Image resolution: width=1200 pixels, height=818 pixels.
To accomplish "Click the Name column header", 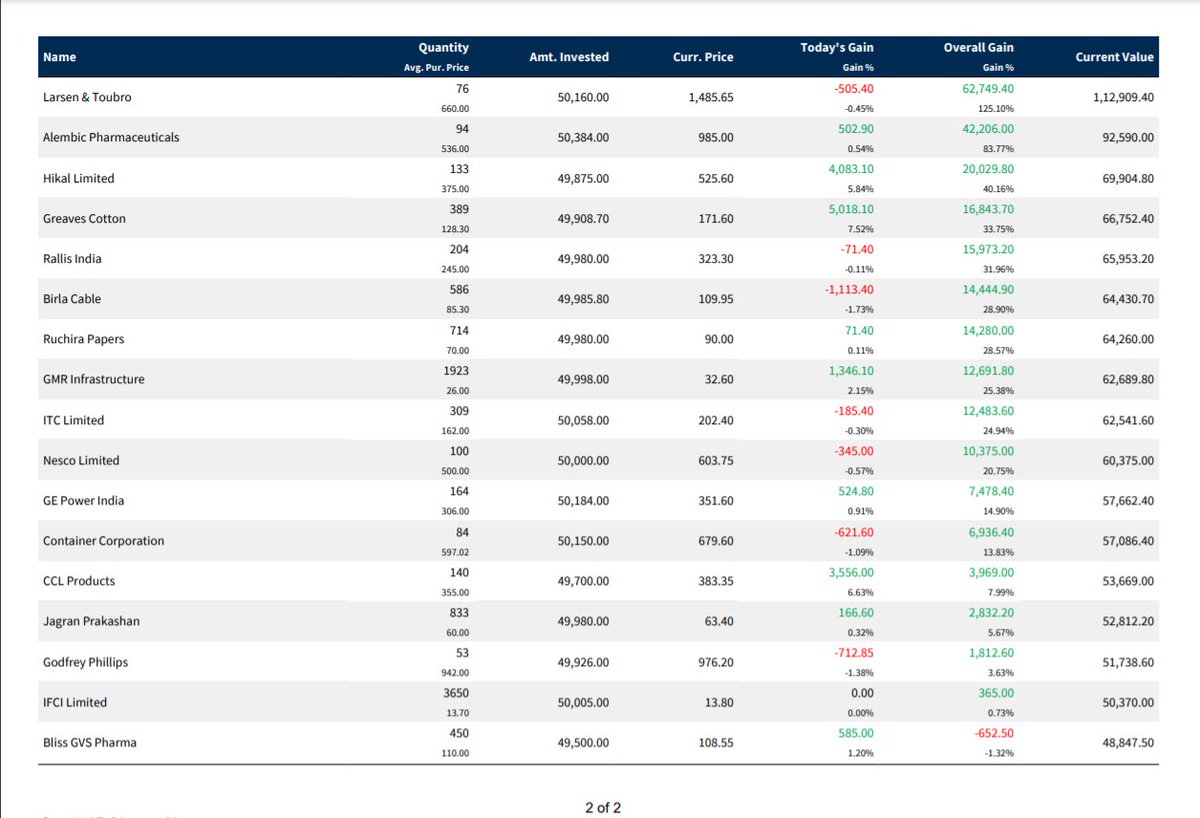I will pyautogui.click(x=59, y=58).
